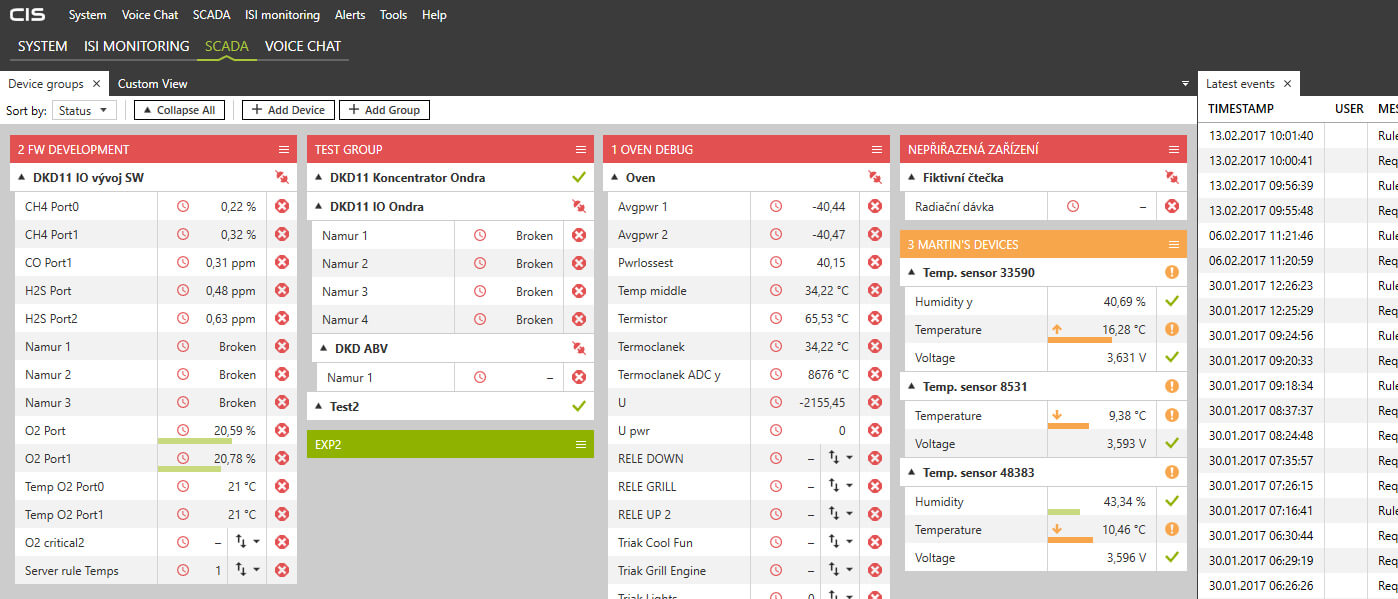The image size is (1398, 599).
Task: Click the clock icon next to Avgpwr 1
Action: (x=776, y=207)
